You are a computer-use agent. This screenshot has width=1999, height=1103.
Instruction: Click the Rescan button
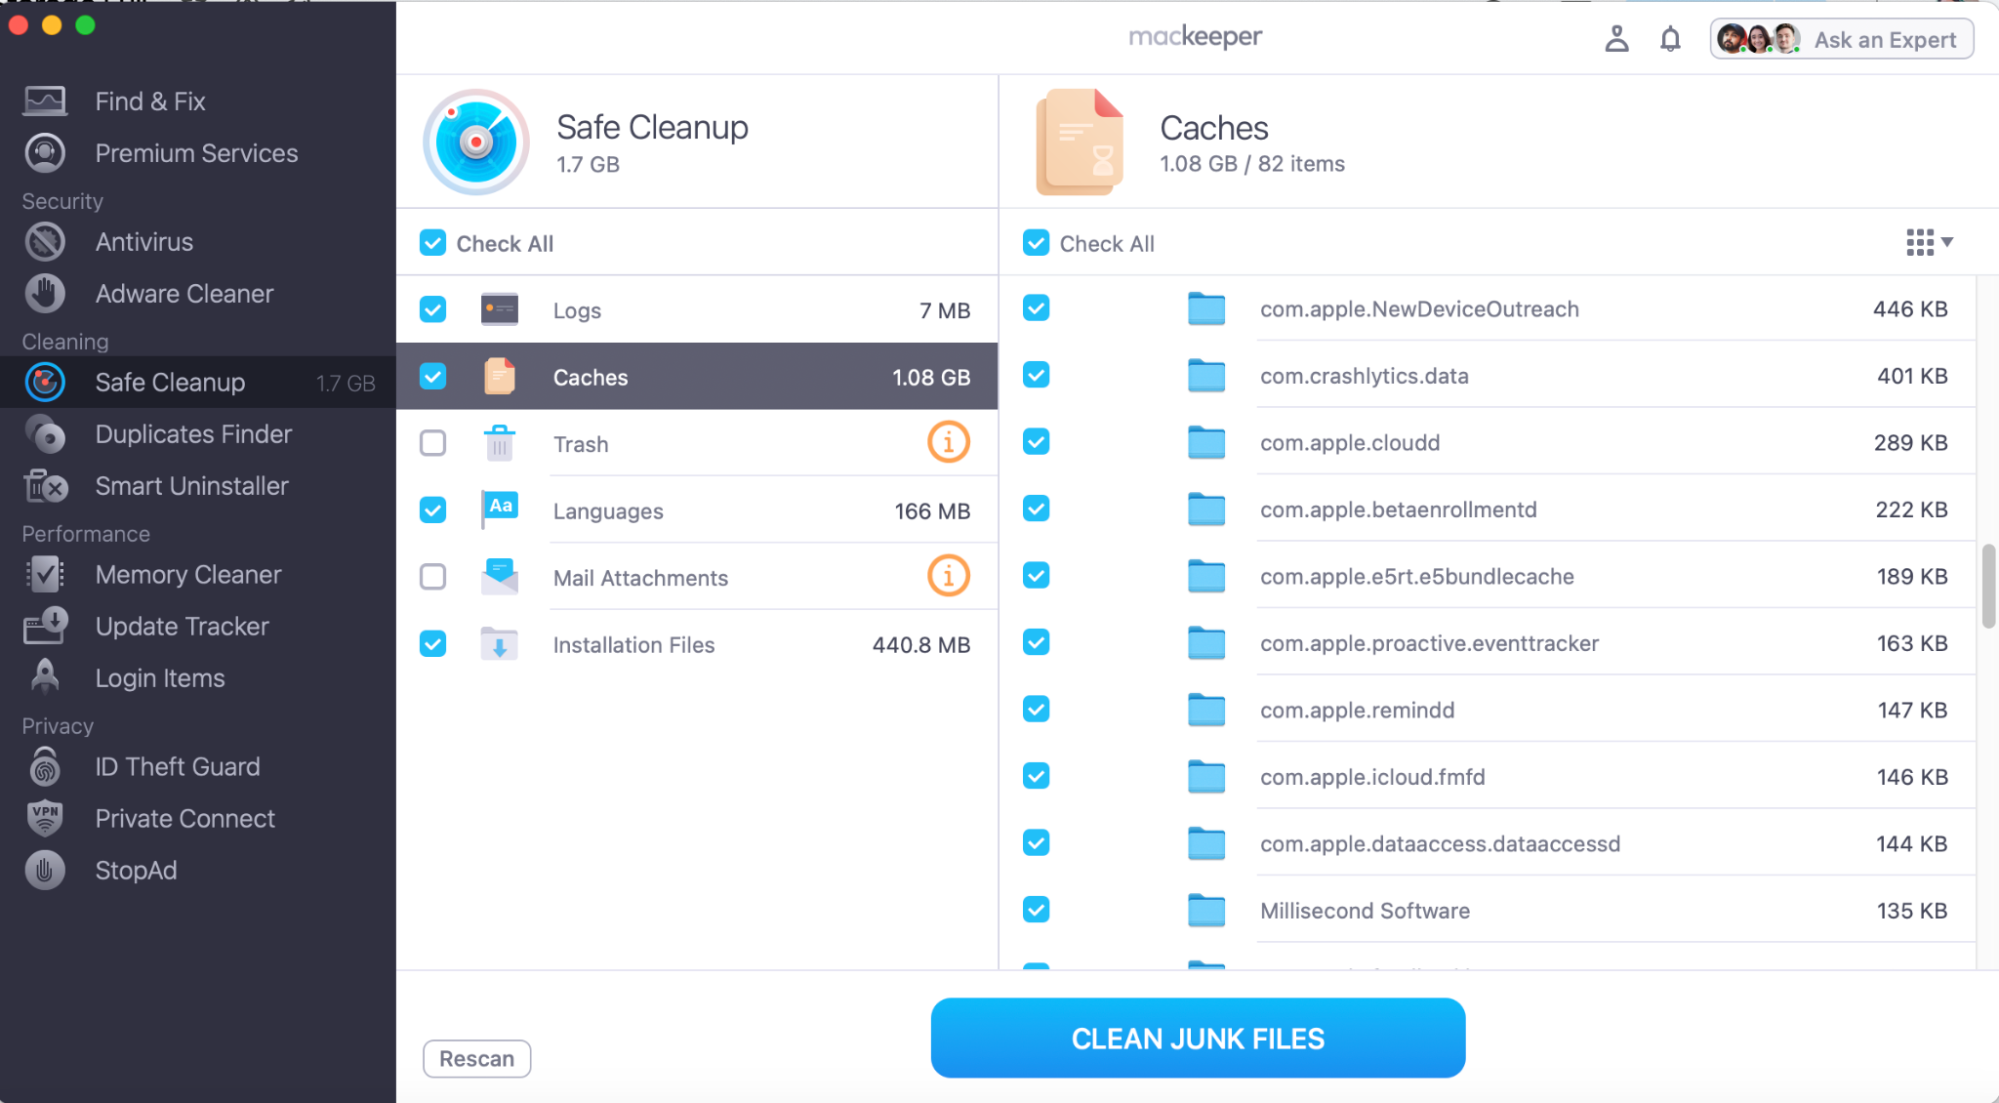pyautogui.click(x=477, y=1059)
